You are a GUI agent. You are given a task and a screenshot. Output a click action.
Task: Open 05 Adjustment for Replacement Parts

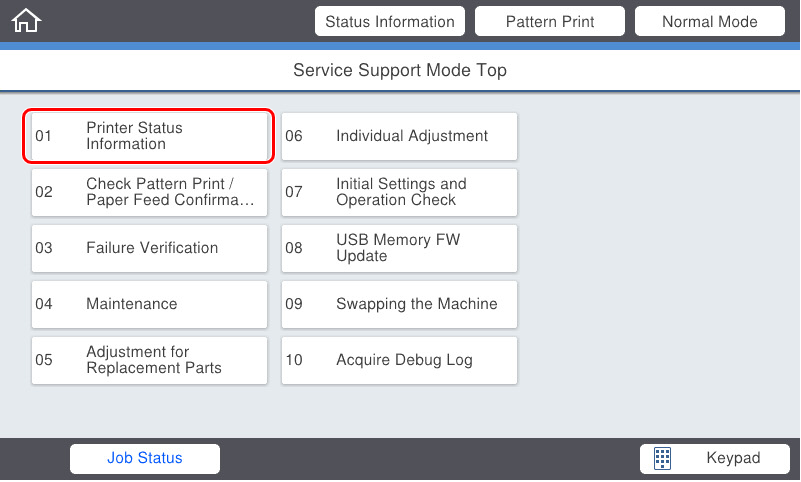(149, 360)
